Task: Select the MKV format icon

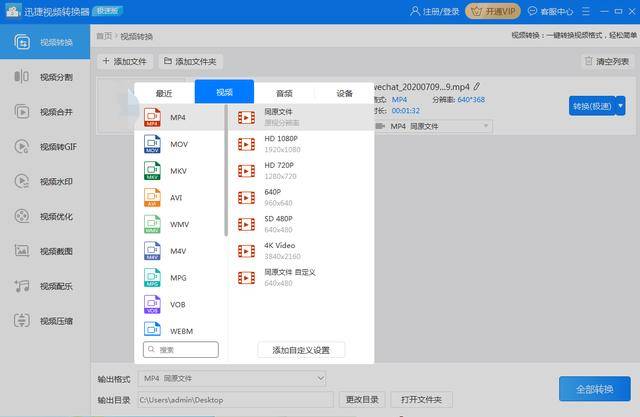Action: point(152,171)
